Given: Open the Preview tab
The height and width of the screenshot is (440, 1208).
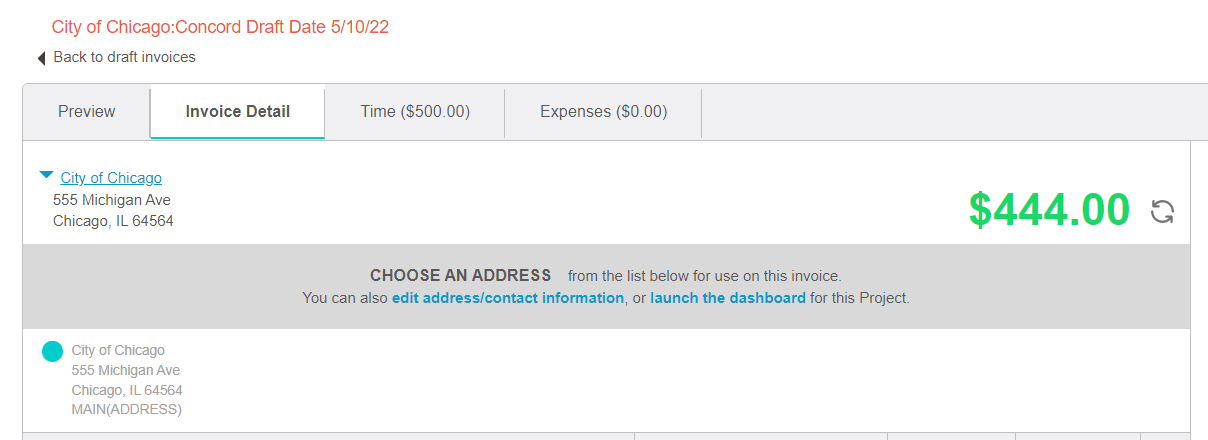Looking at the screenshot, I should 86,112.
